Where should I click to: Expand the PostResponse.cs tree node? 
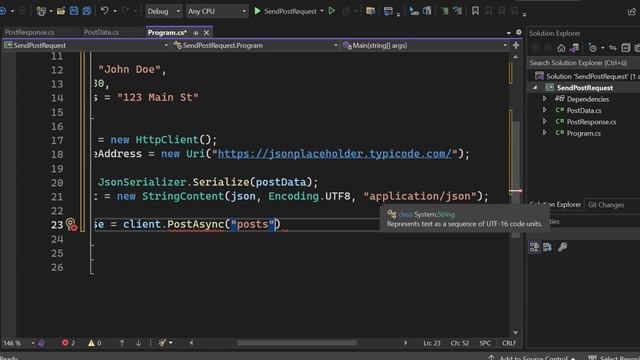pos(544,122)
